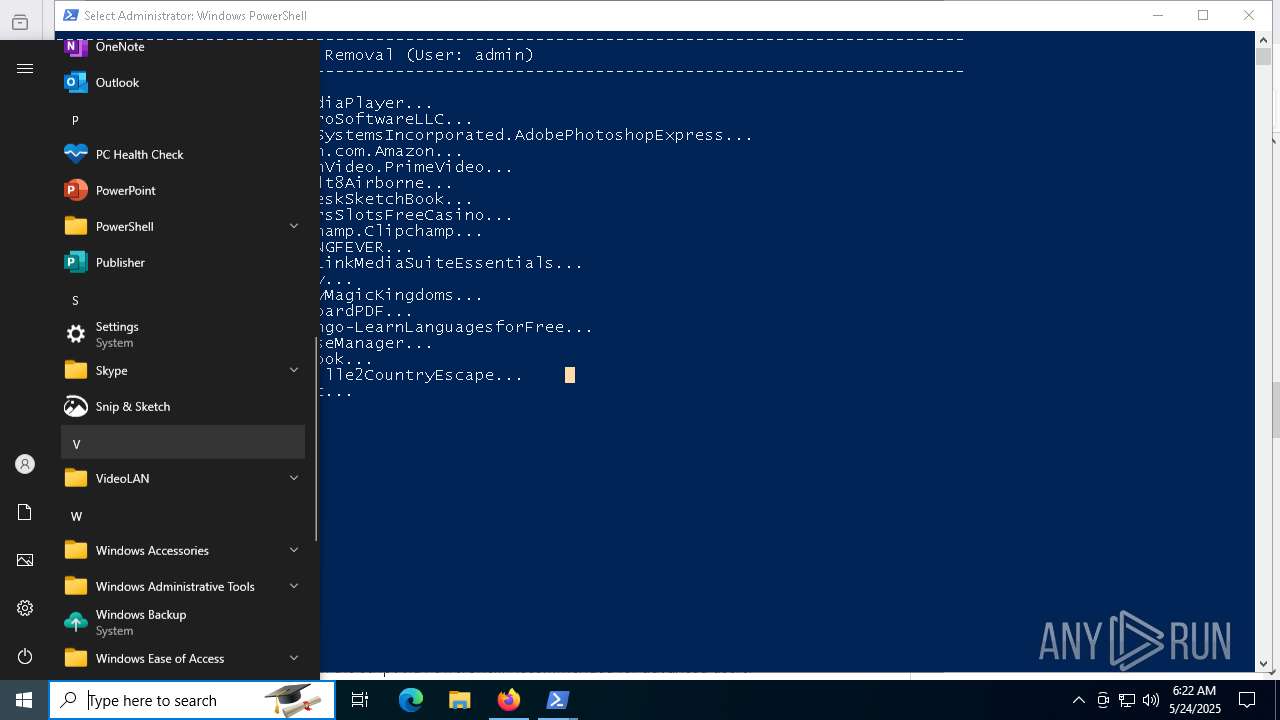Expand the VideoLAN folder chevron

pyautogui.click(x=294, y=479)
